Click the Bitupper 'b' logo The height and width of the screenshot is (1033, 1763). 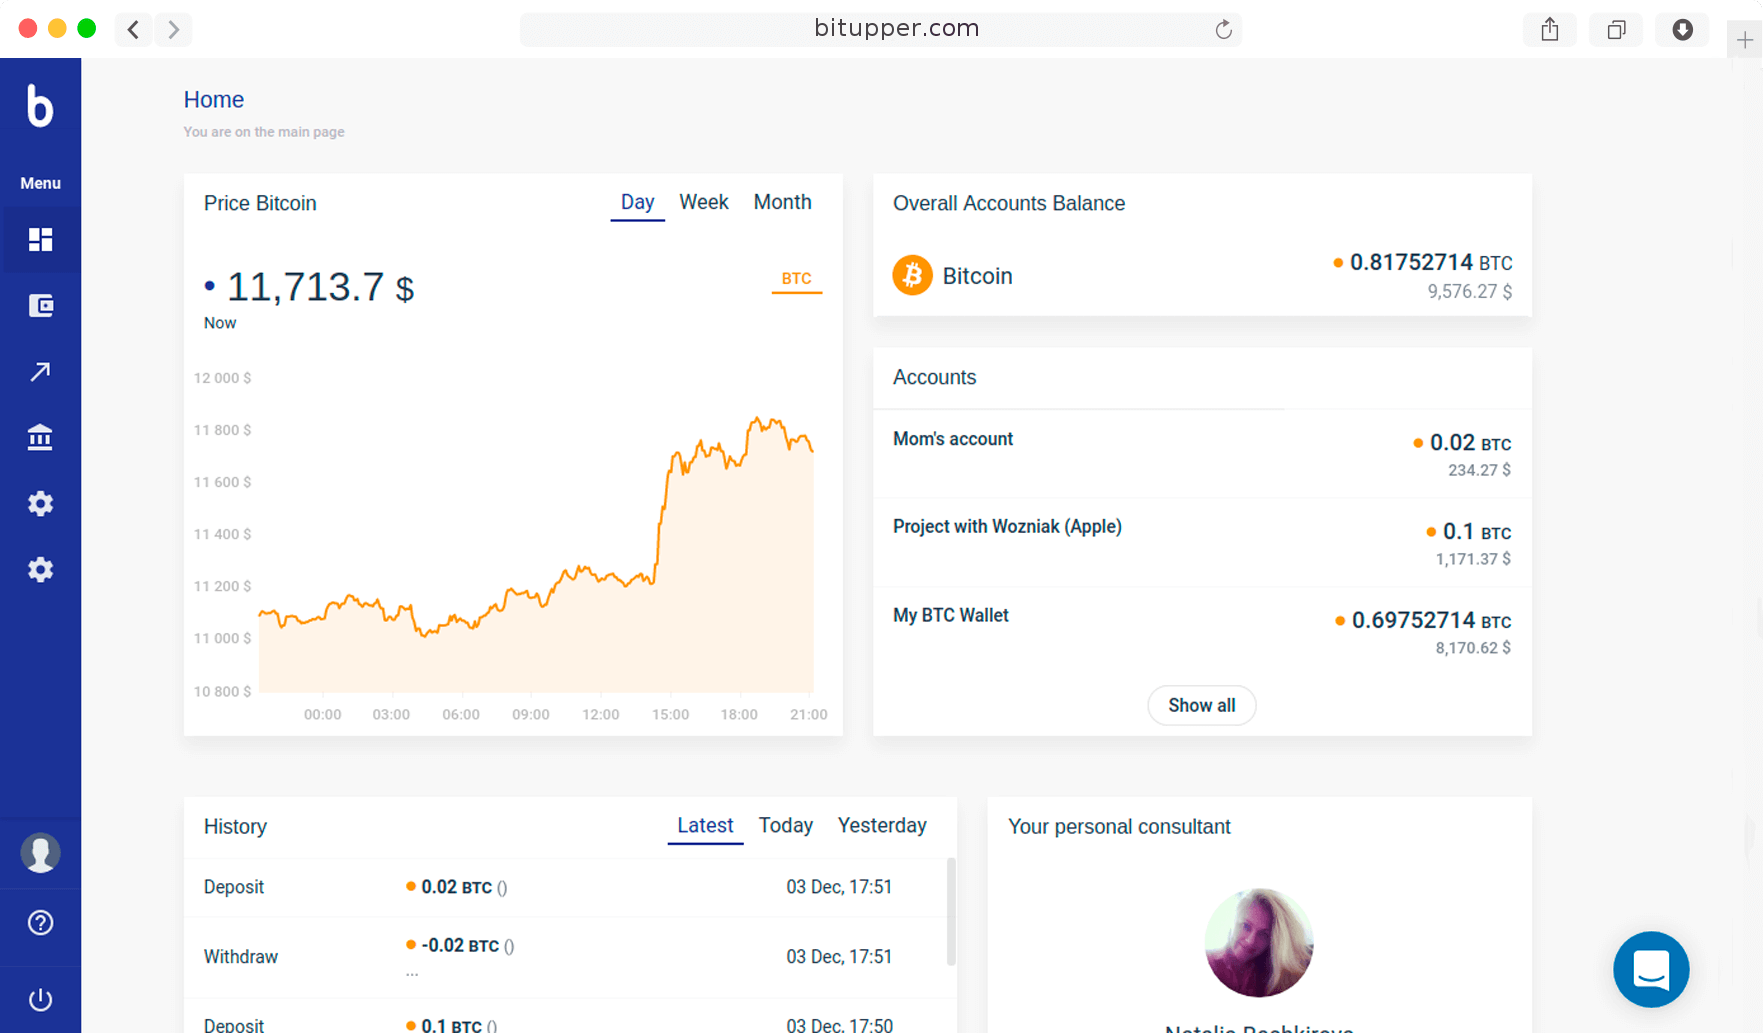pyautogui.click(x=40, y=106)
